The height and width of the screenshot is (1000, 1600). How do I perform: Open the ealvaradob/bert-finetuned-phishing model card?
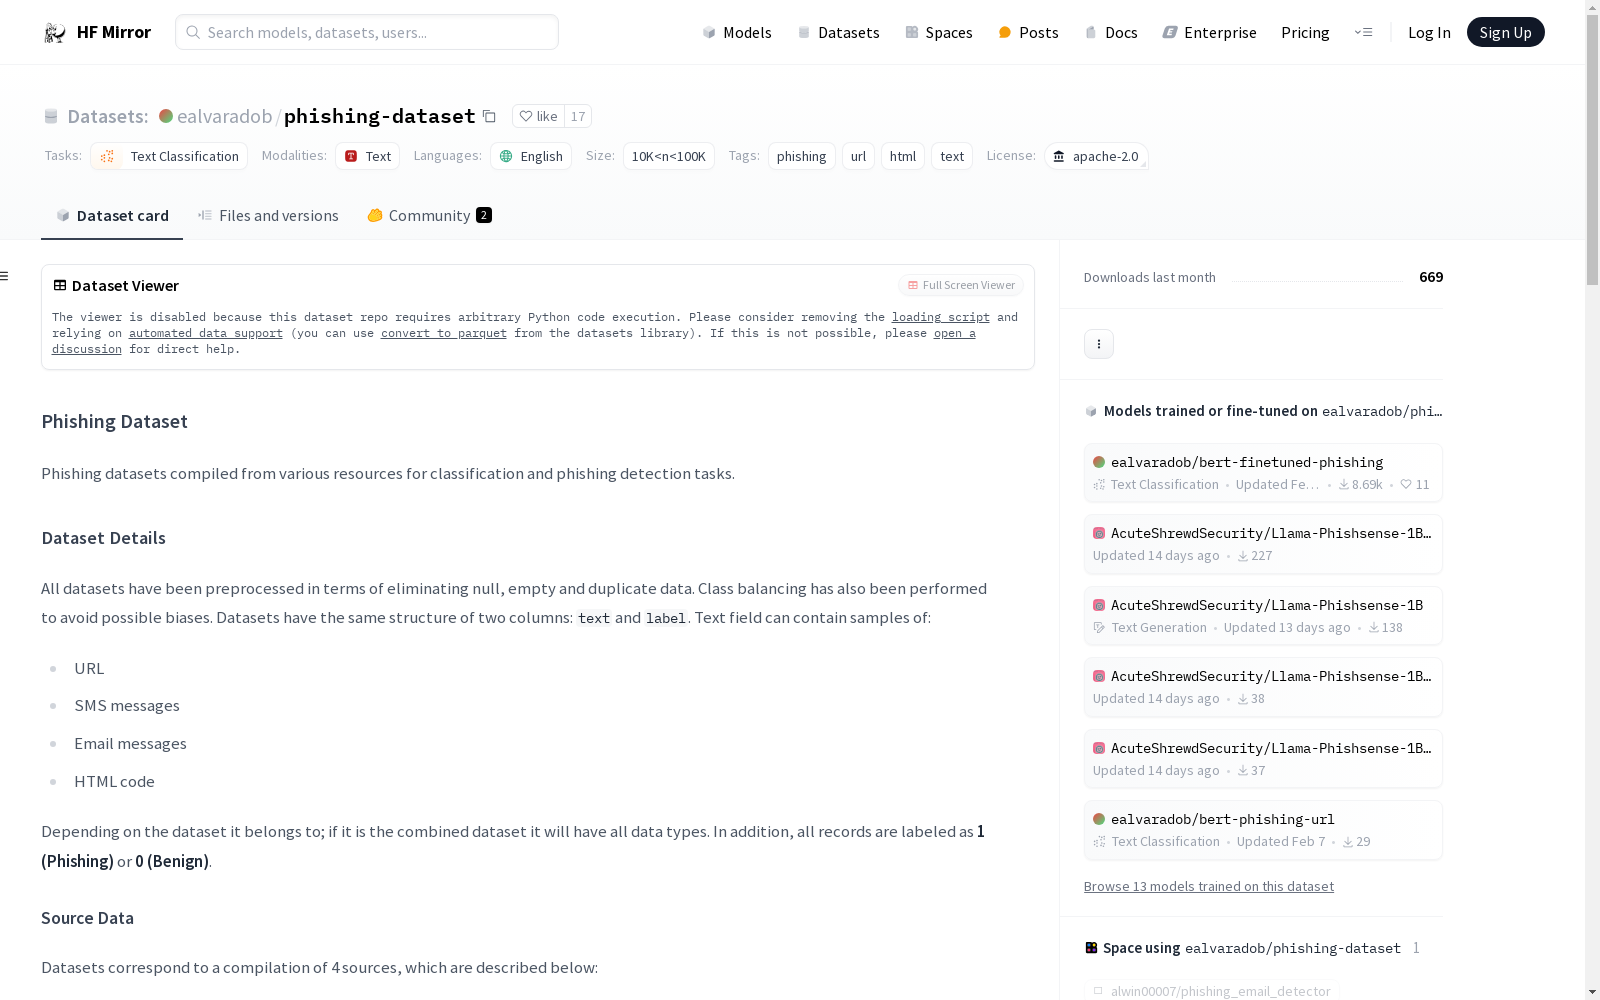coord(1262,472)
